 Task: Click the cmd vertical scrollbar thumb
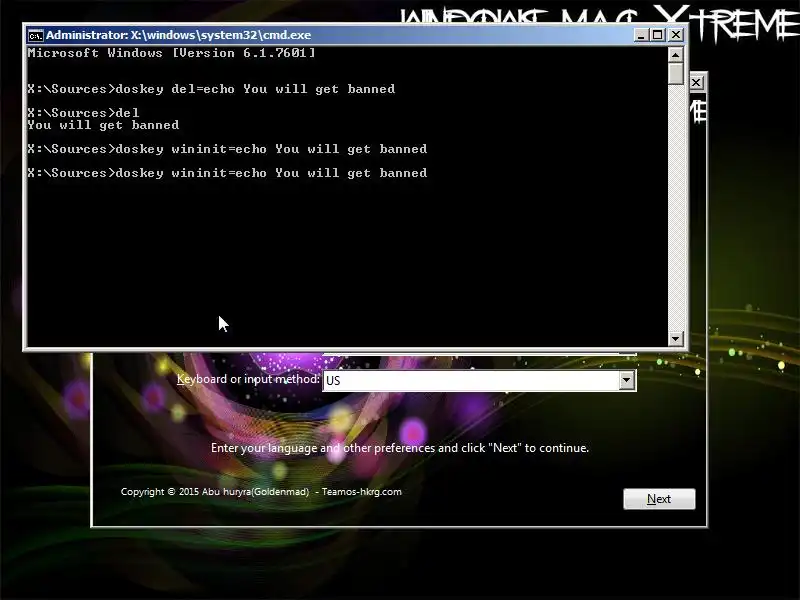point(676,74)
